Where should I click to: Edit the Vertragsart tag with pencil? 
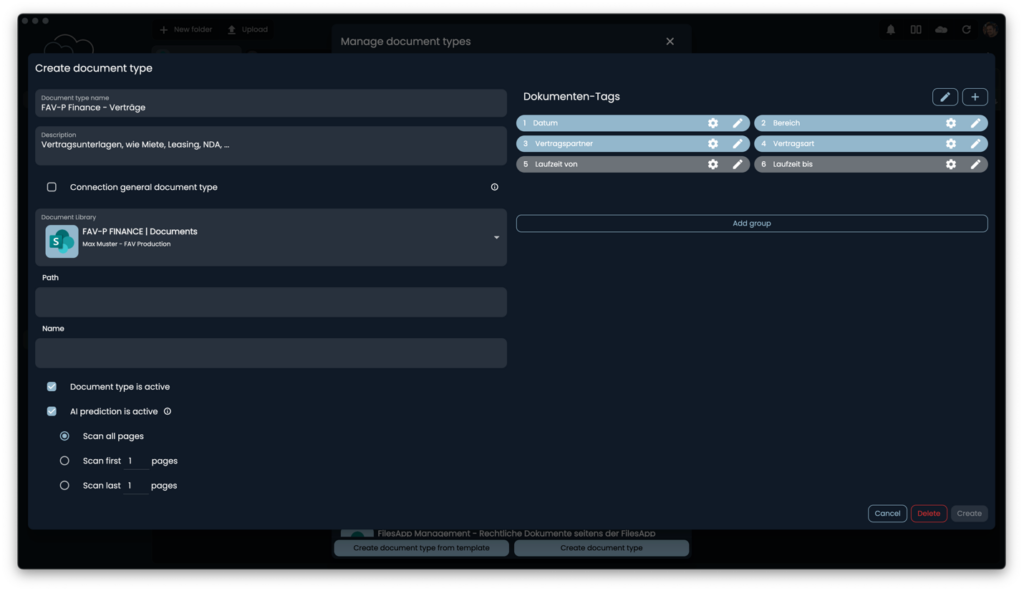point(975,144)
